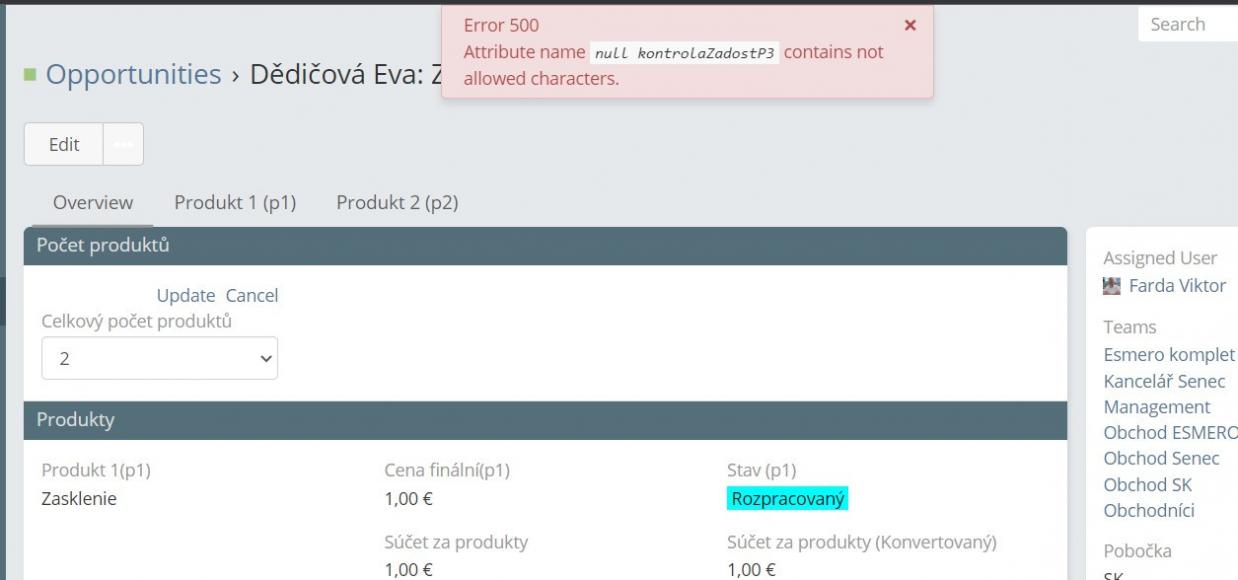Open the Obchod Senec team

[1161, 459]
